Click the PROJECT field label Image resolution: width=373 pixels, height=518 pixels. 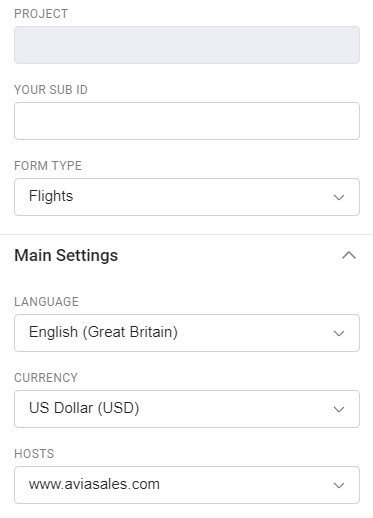point(41,14)
